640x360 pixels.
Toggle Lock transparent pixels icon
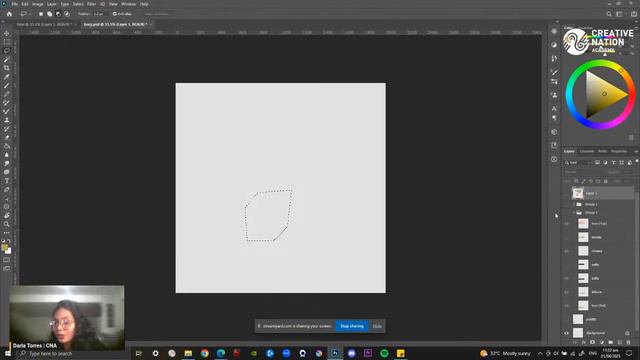pyautogui.click(x=576, y=181)
